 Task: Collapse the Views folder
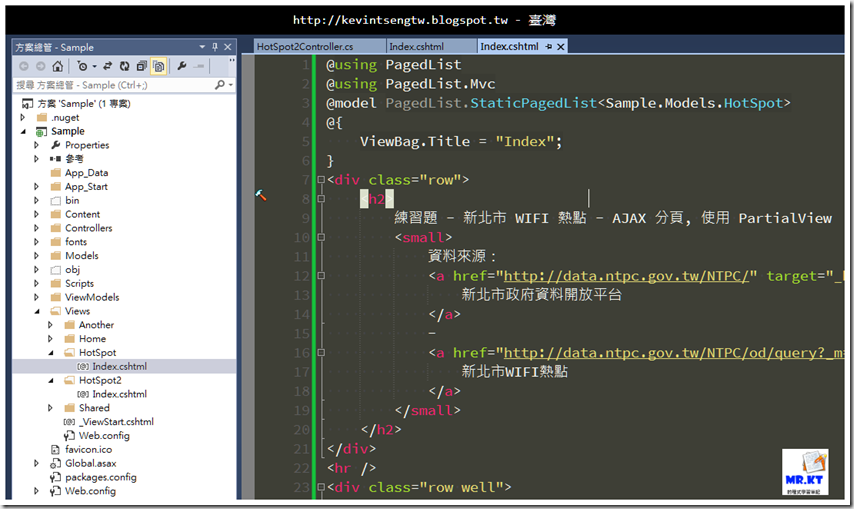click(x=37, y=311)
